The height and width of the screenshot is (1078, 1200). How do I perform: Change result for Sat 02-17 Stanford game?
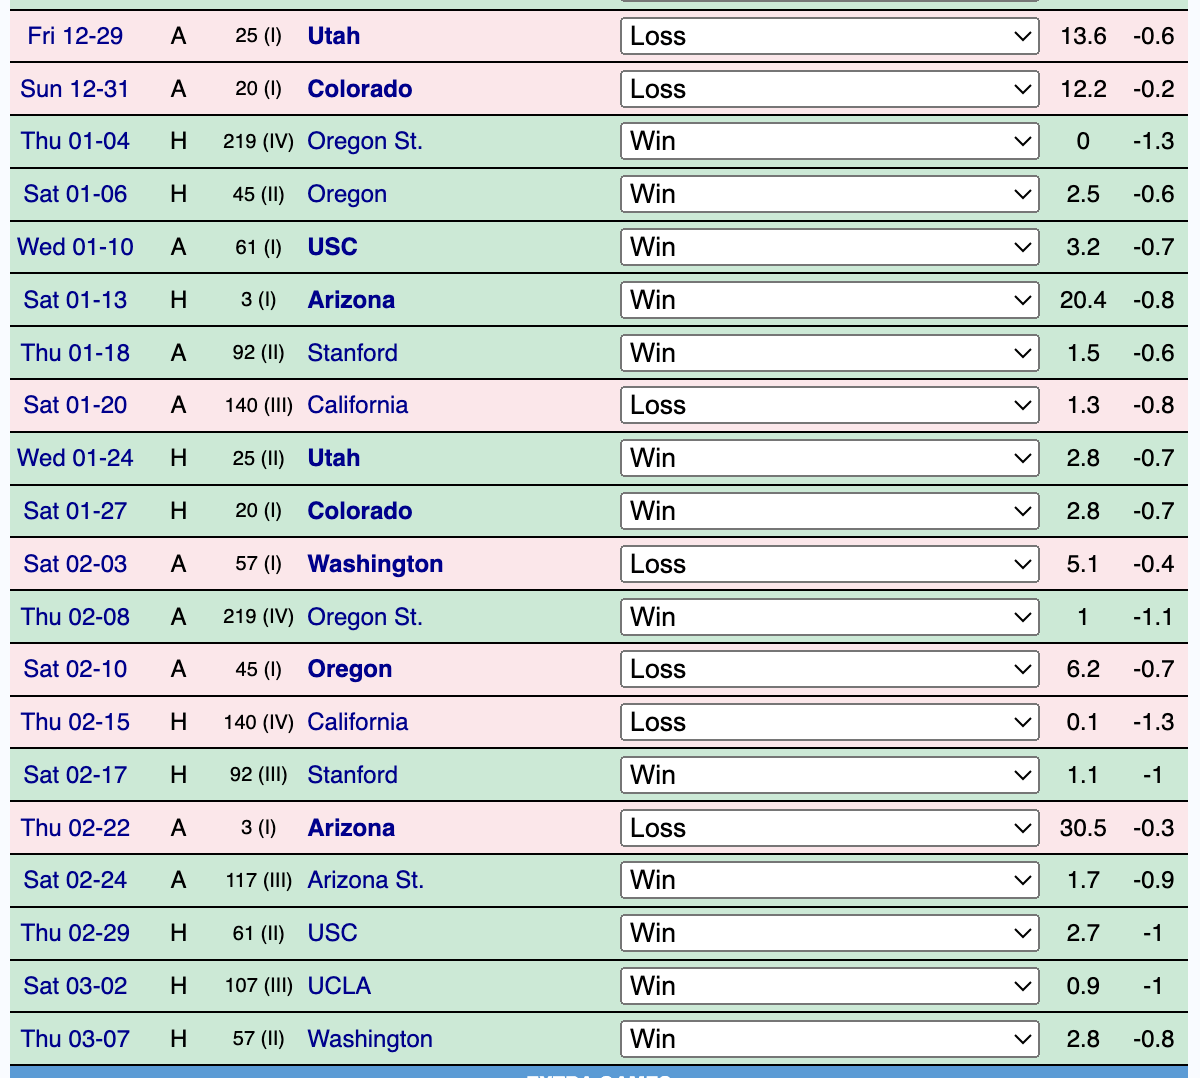pyautogui.click(x=829, y=775)
